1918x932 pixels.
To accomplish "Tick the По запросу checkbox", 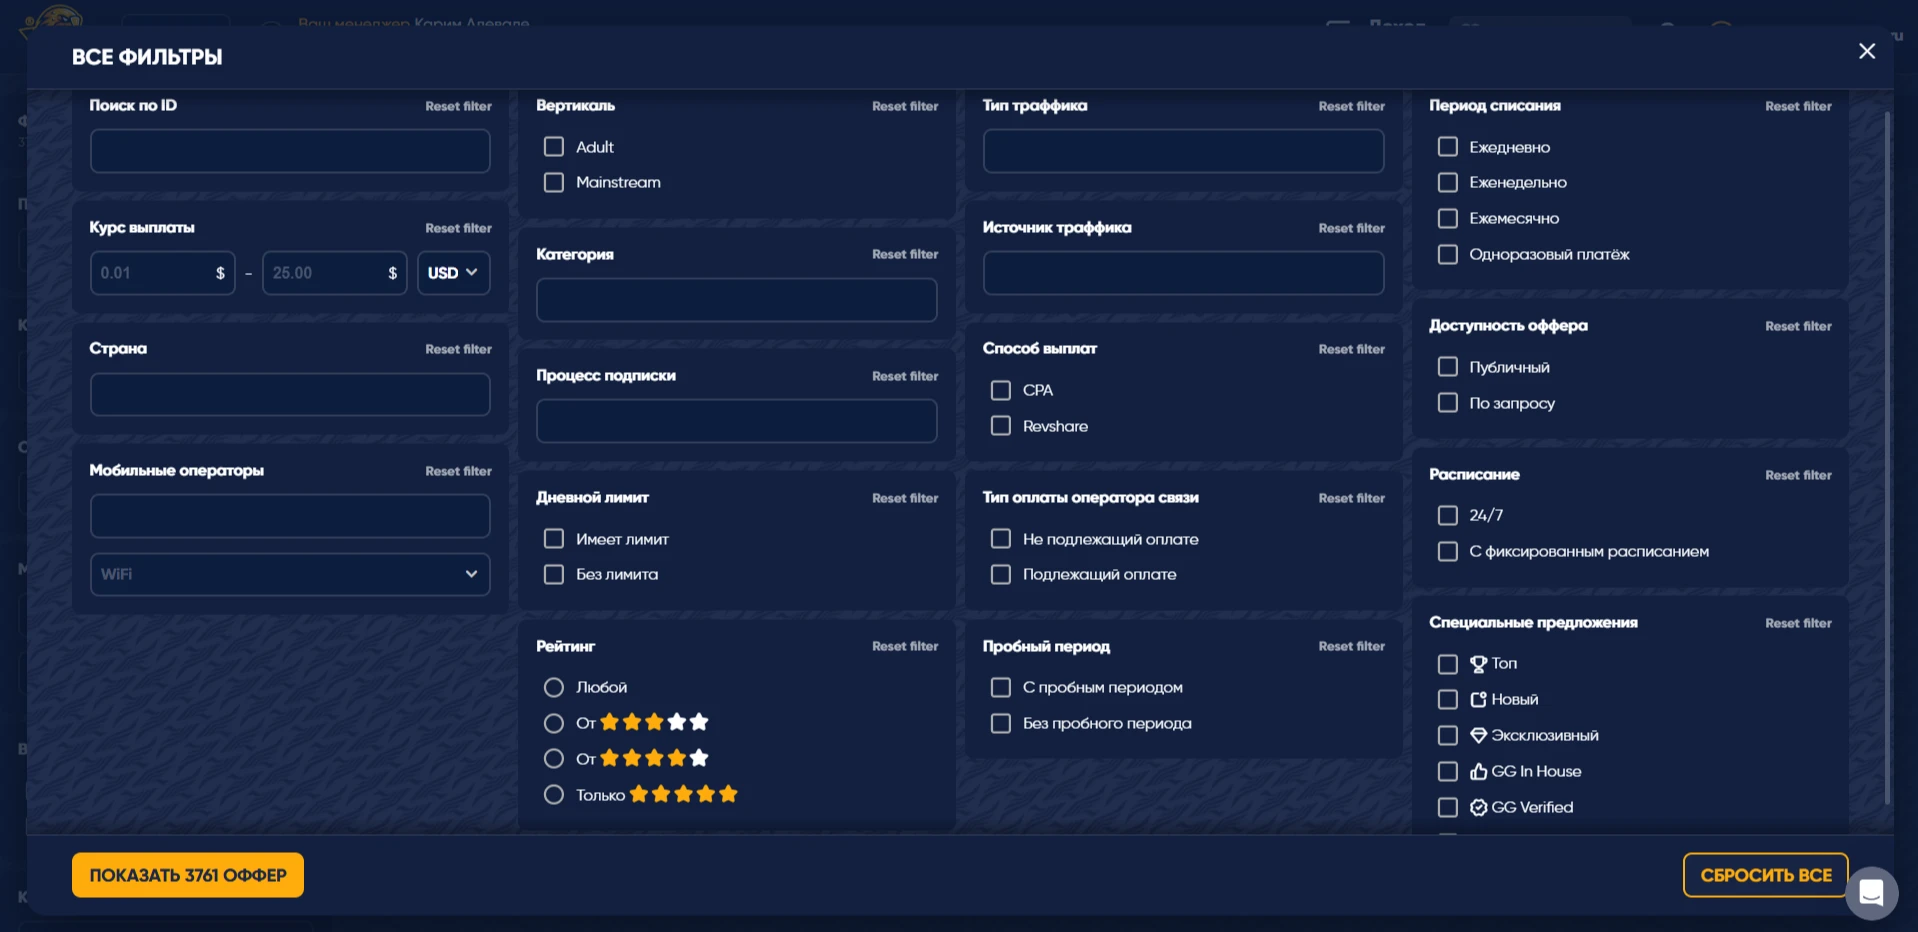I will (x=1447, y=403).
